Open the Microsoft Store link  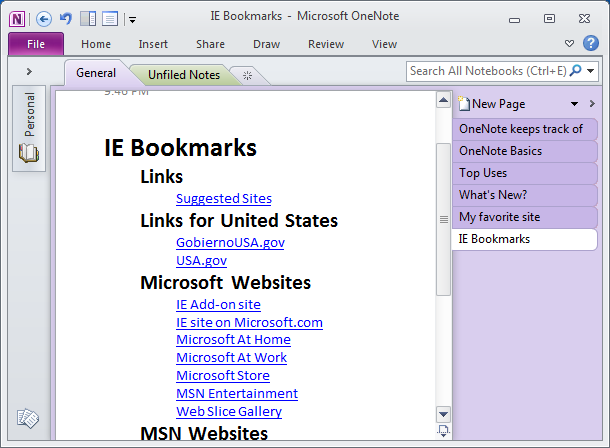[223, 376]
